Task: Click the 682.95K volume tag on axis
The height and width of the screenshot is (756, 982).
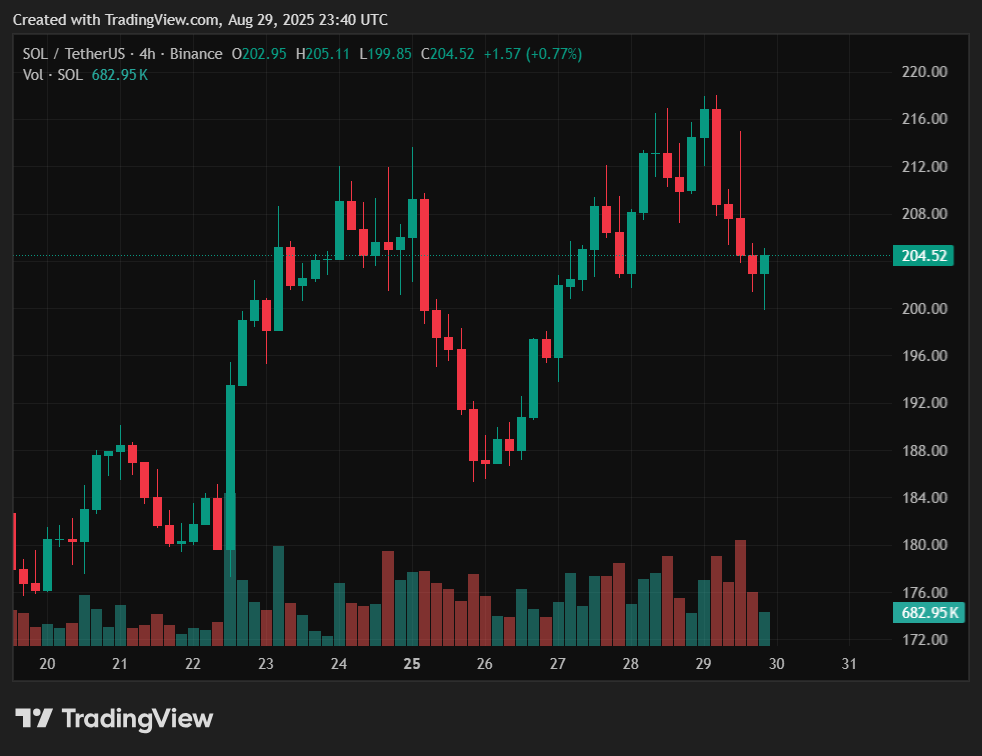Action: (923, 613)
